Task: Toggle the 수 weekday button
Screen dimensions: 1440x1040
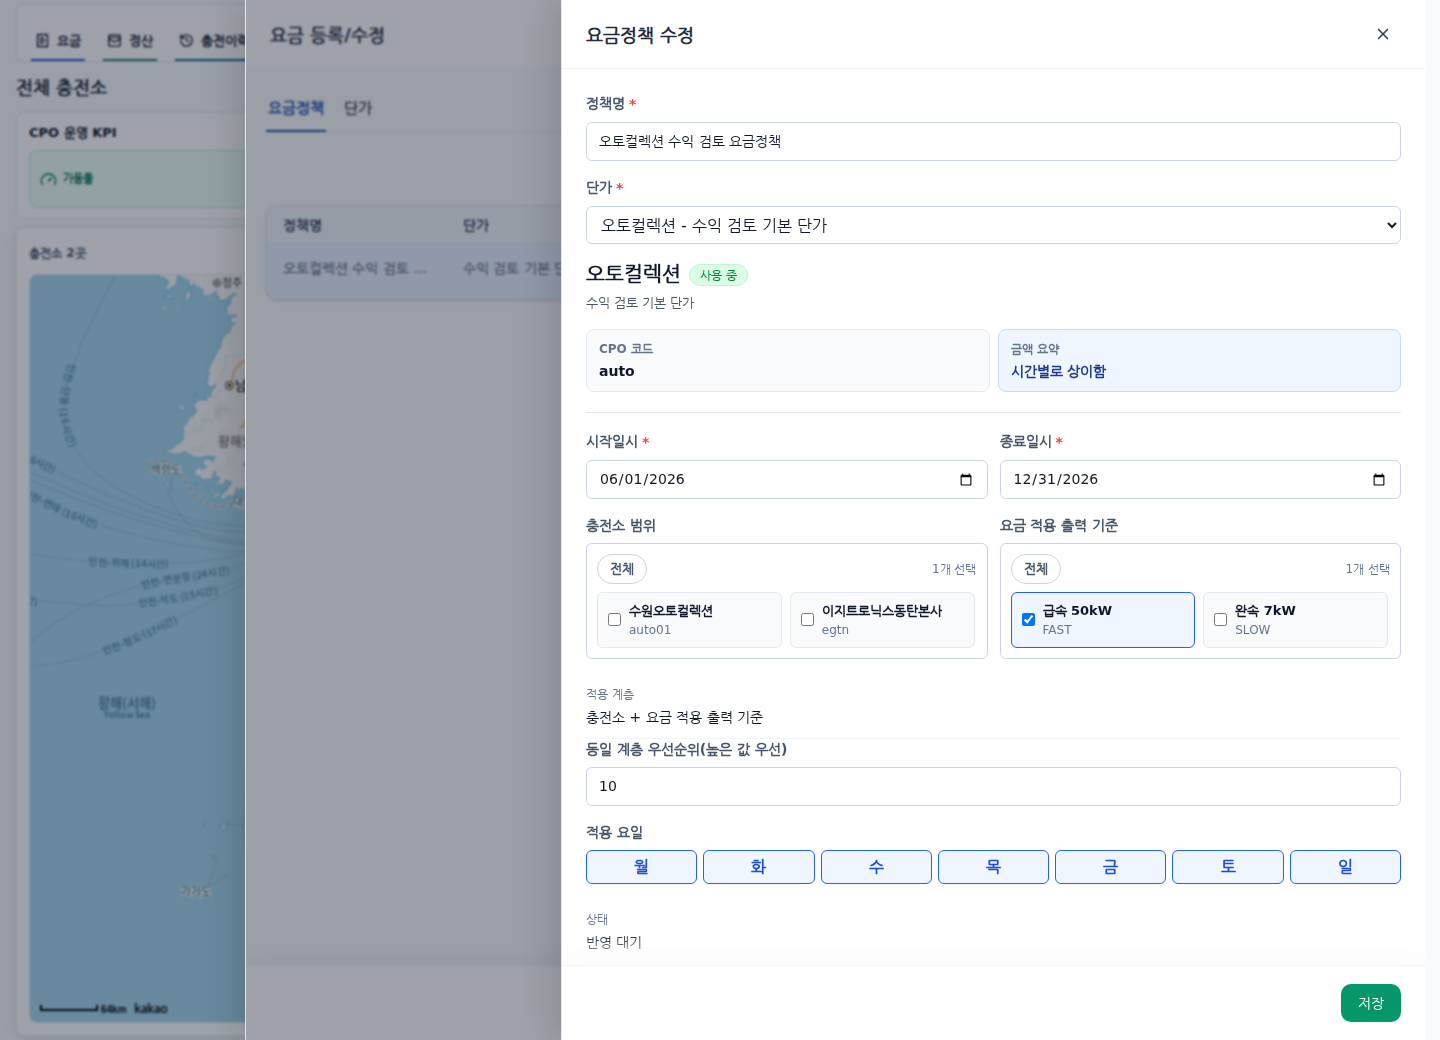Action: 876,867
